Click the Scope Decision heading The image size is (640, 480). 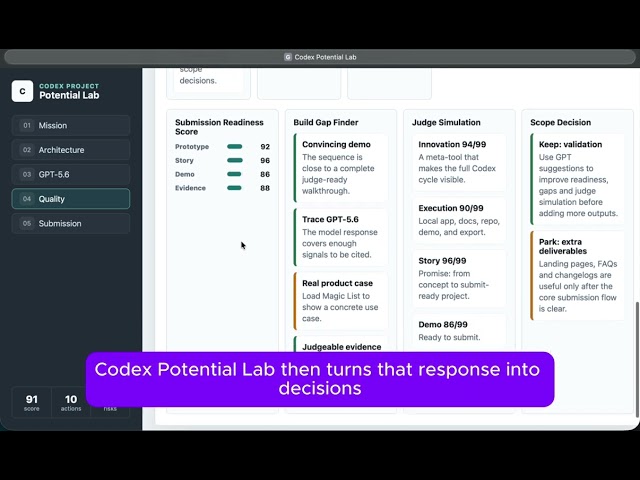click(x=560, y=122)
